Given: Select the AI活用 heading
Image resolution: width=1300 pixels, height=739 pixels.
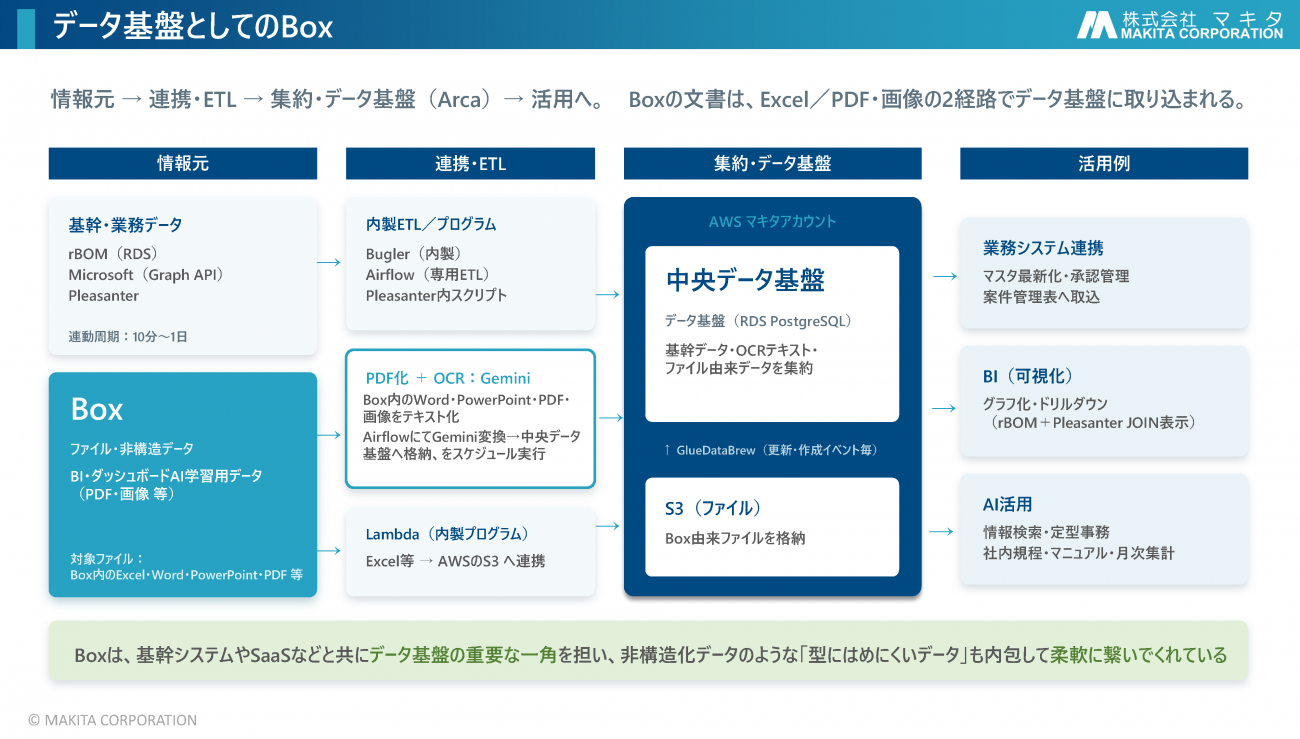Looking at the screenshot, I should (1007, 504).
